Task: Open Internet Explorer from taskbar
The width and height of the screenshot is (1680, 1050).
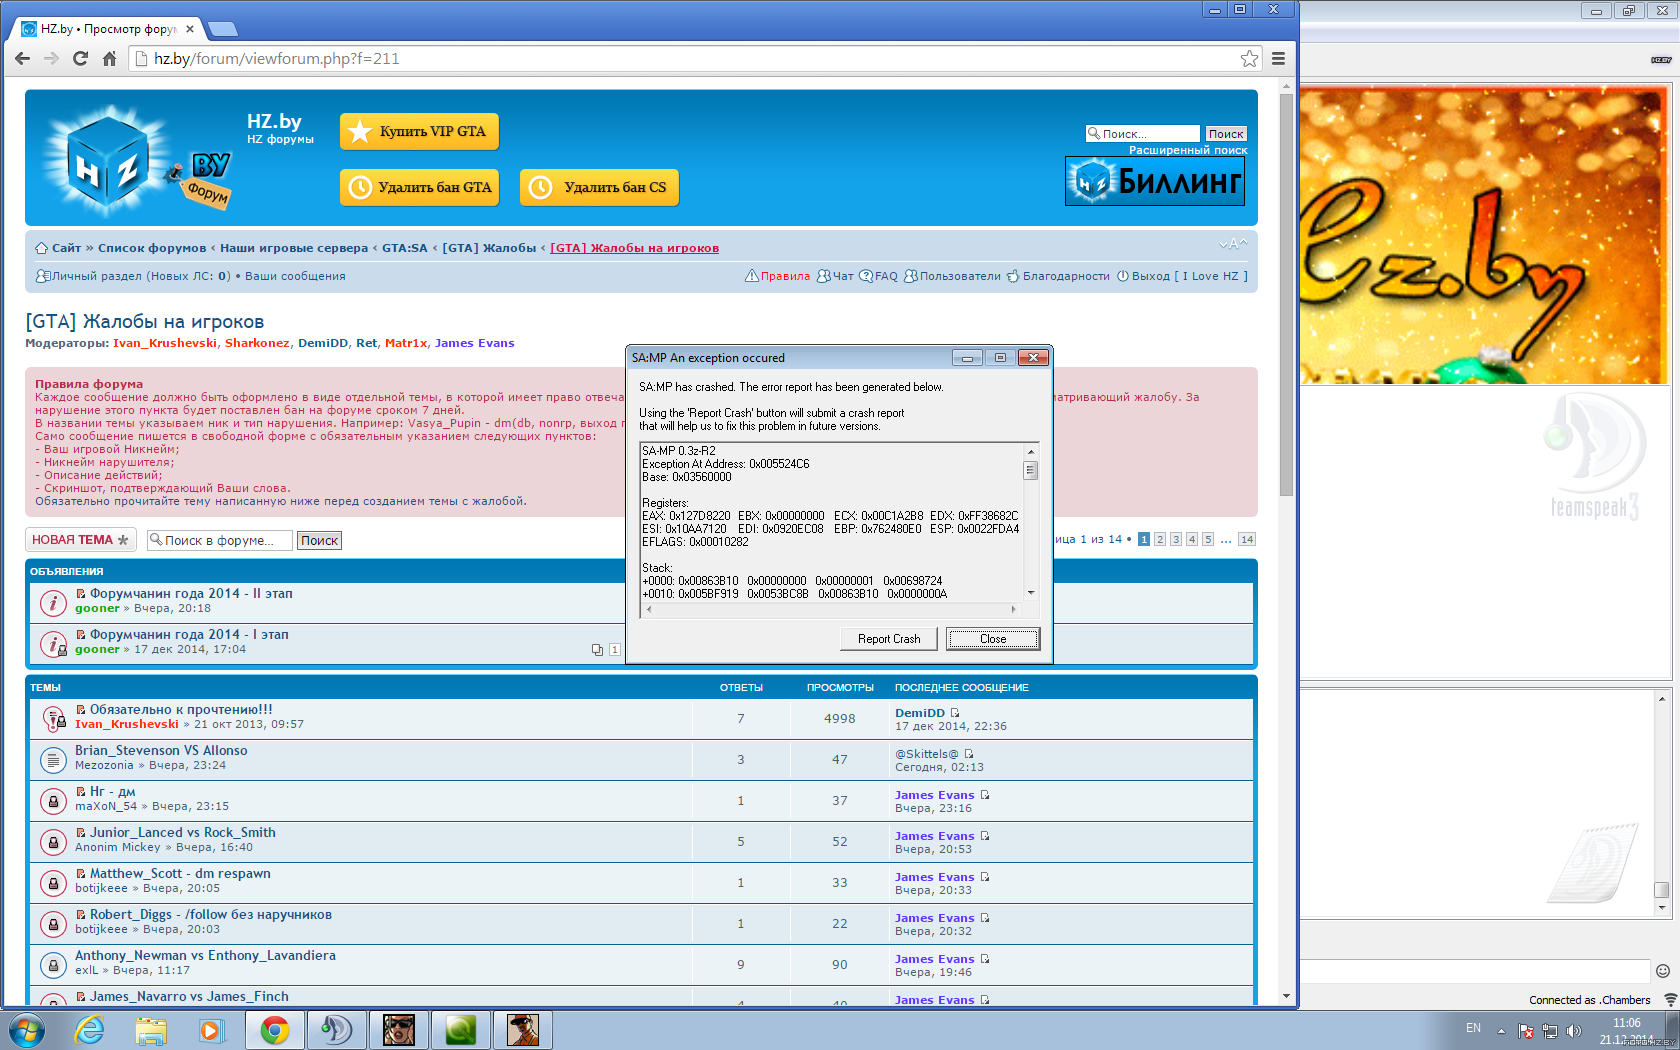Action: pyautogui.click(x=90, y=1030)
